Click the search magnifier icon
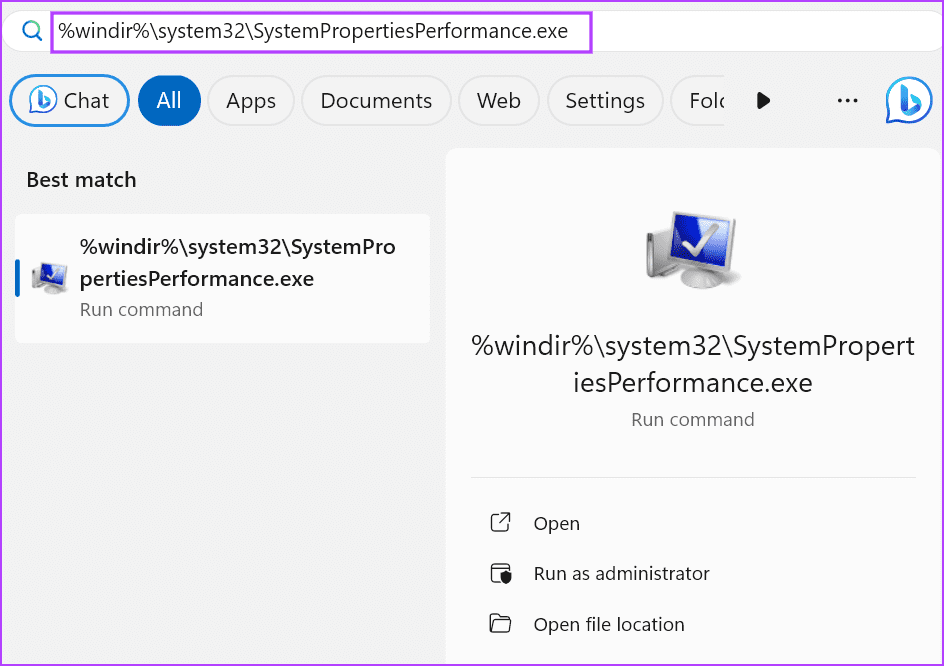 32,32
